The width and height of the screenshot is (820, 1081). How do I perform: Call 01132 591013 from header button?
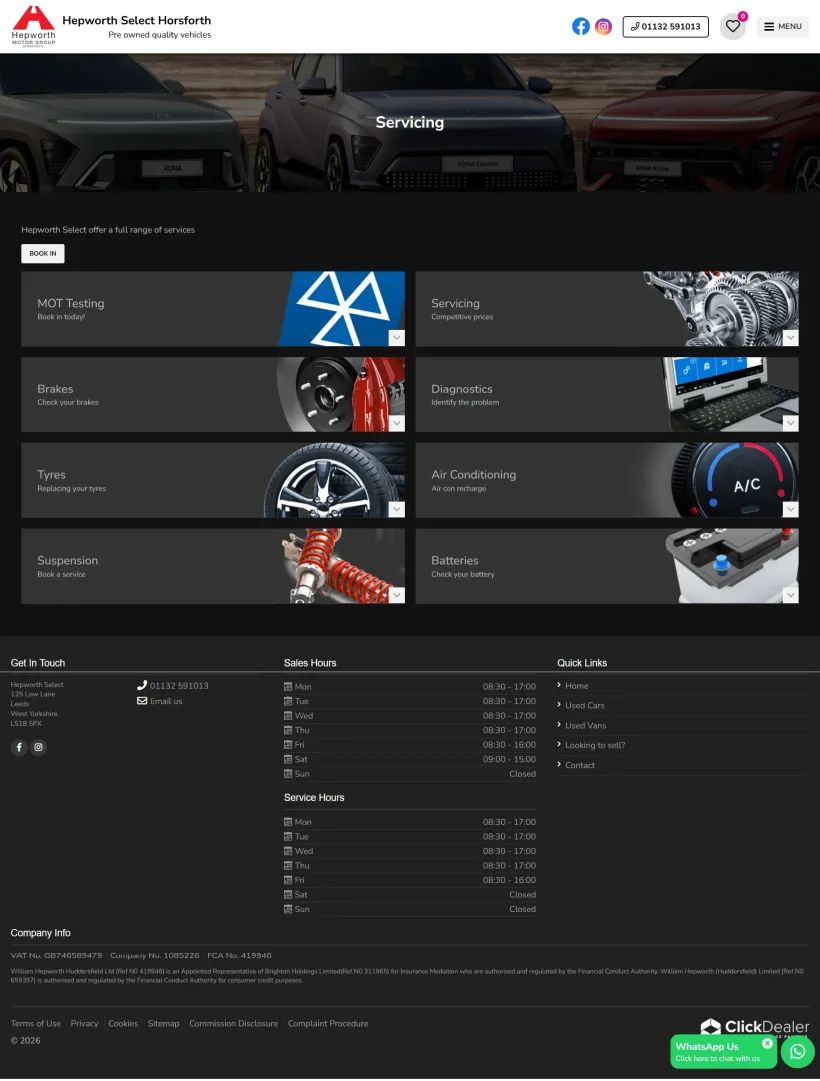666,27
